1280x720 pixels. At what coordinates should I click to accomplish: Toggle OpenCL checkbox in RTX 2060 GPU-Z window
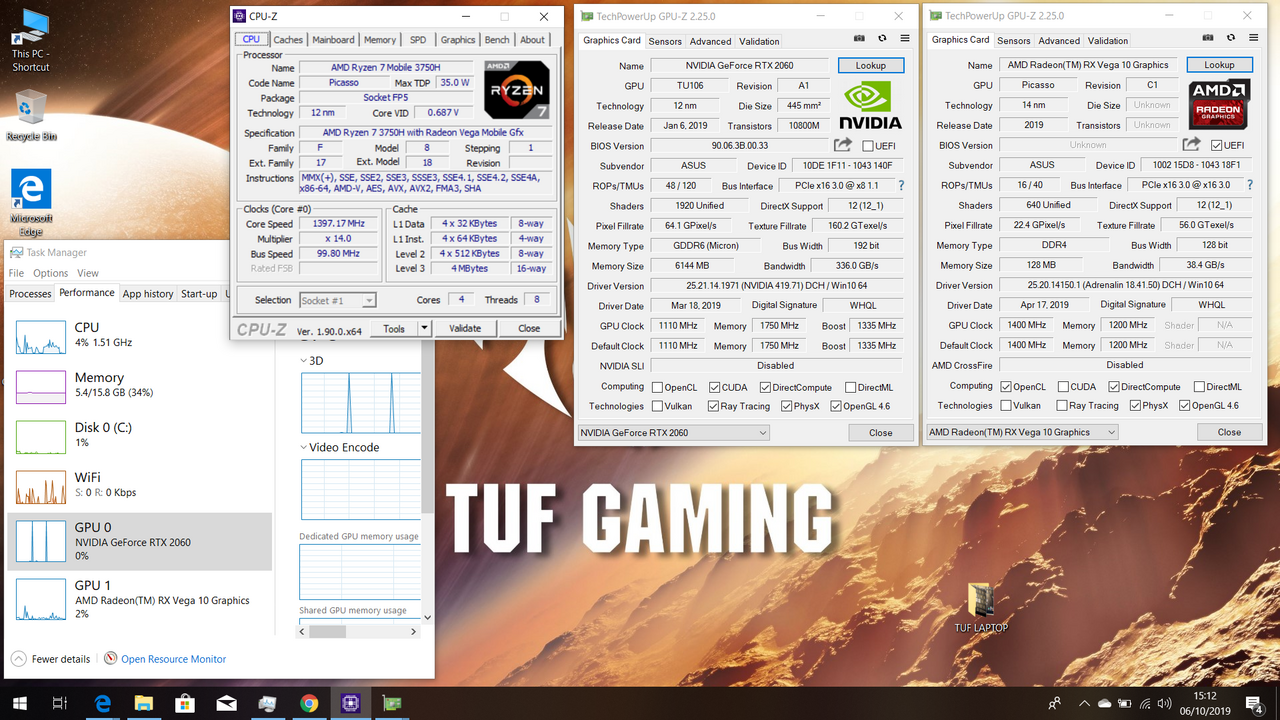click(x=657, y=387)
